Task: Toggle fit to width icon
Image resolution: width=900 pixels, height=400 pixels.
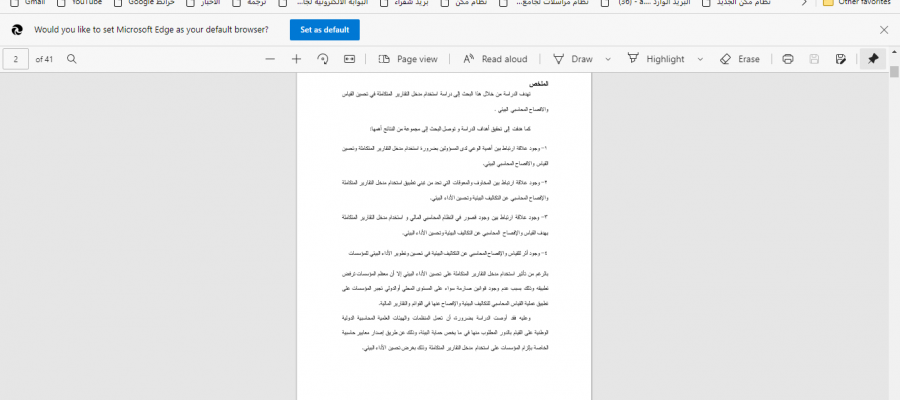Action: (349, 59)
